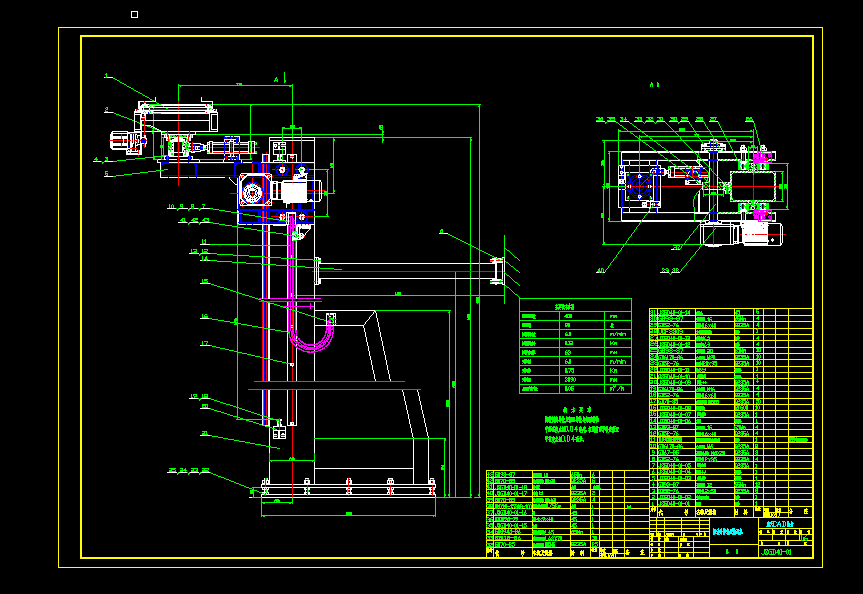Select callout number 2 leader label
Viewport: 863px width, 594px height.
pyautogui.click(x=107, y=110)
